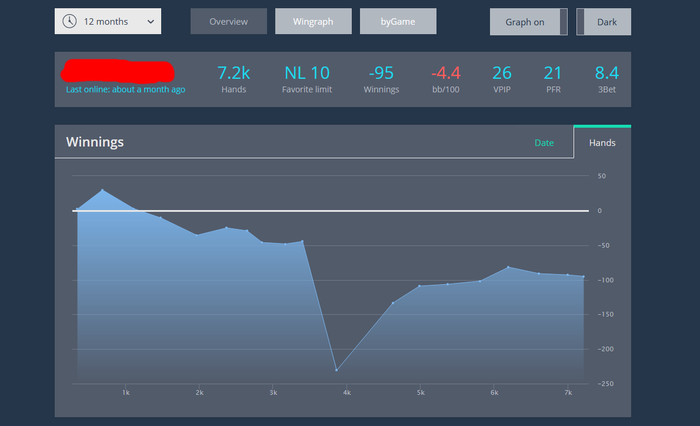This screenshot has width=700, height=426.
Task: Expand the time range chevron arrow
Action: [151, 21]
